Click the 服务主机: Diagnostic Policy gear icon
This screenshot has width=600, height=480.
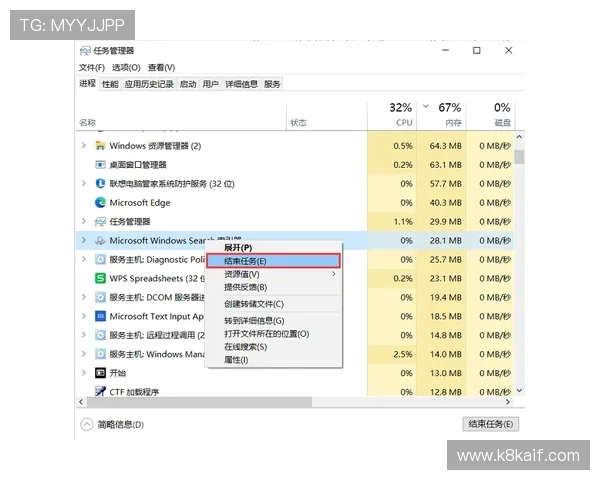point(100,259)
